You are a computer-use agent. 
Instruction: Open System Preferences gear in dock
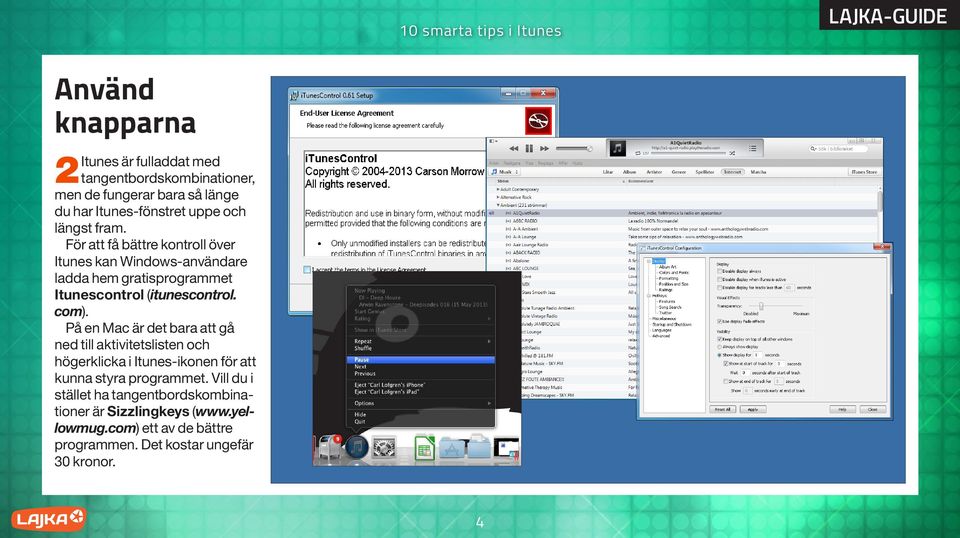(384, 448)
